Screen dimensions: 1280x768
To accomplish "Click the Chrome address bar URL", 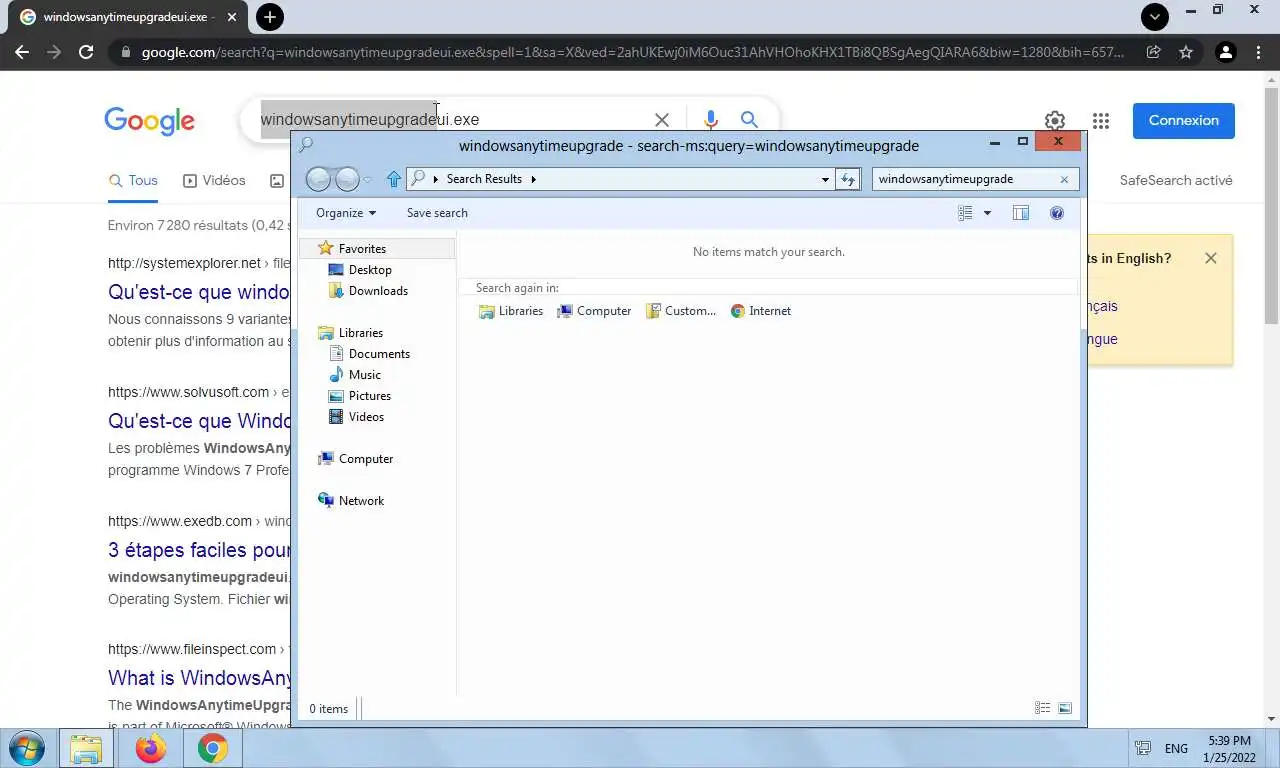I will pos(632,52).
